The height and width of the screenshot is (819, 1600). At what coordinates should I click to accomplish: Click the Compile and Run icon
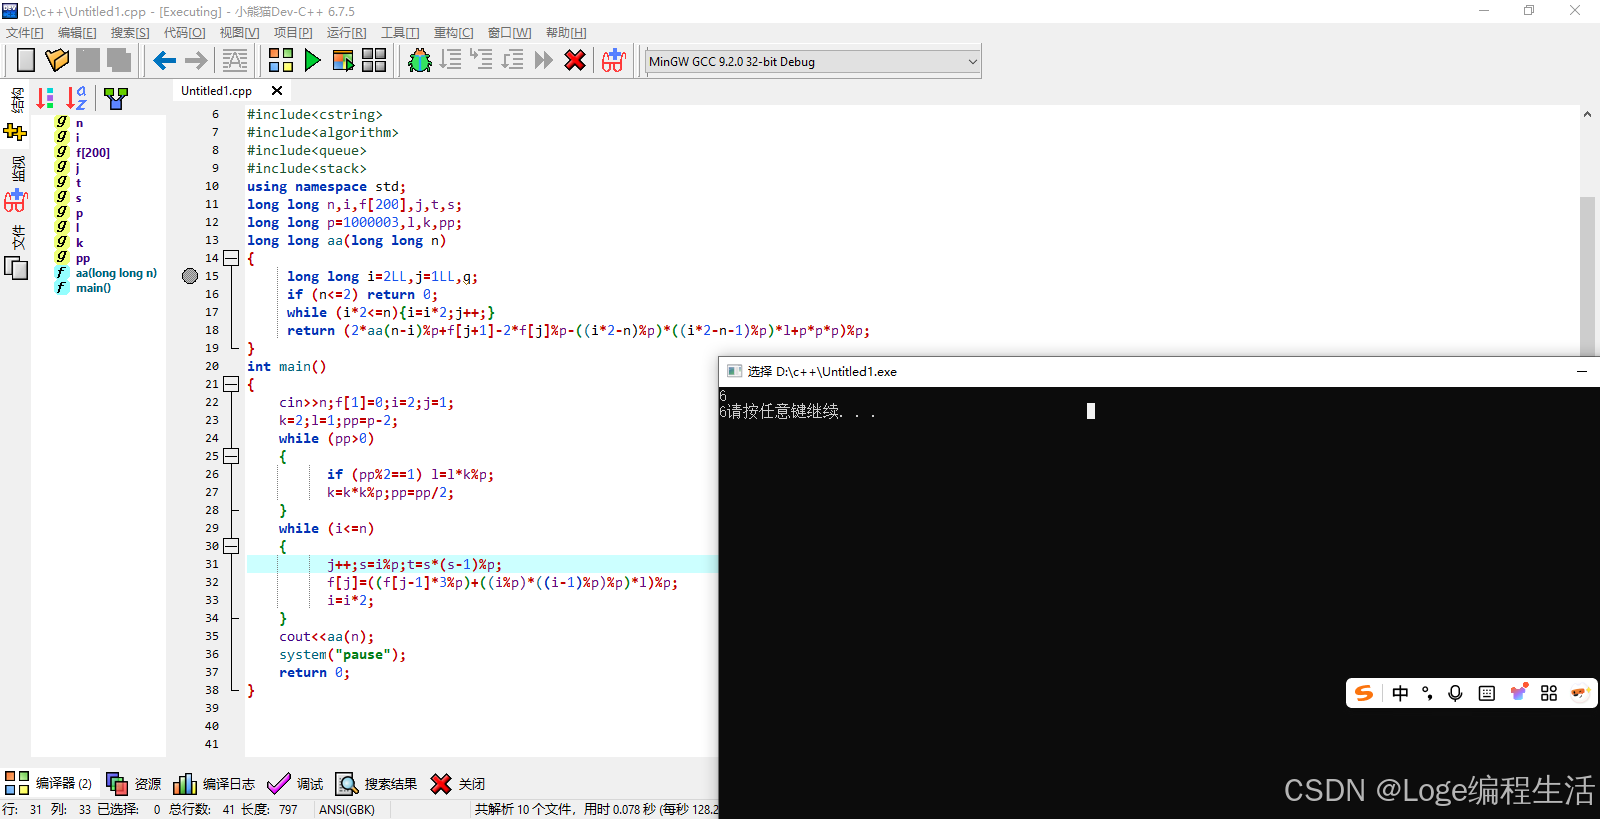tap(343, 61)
